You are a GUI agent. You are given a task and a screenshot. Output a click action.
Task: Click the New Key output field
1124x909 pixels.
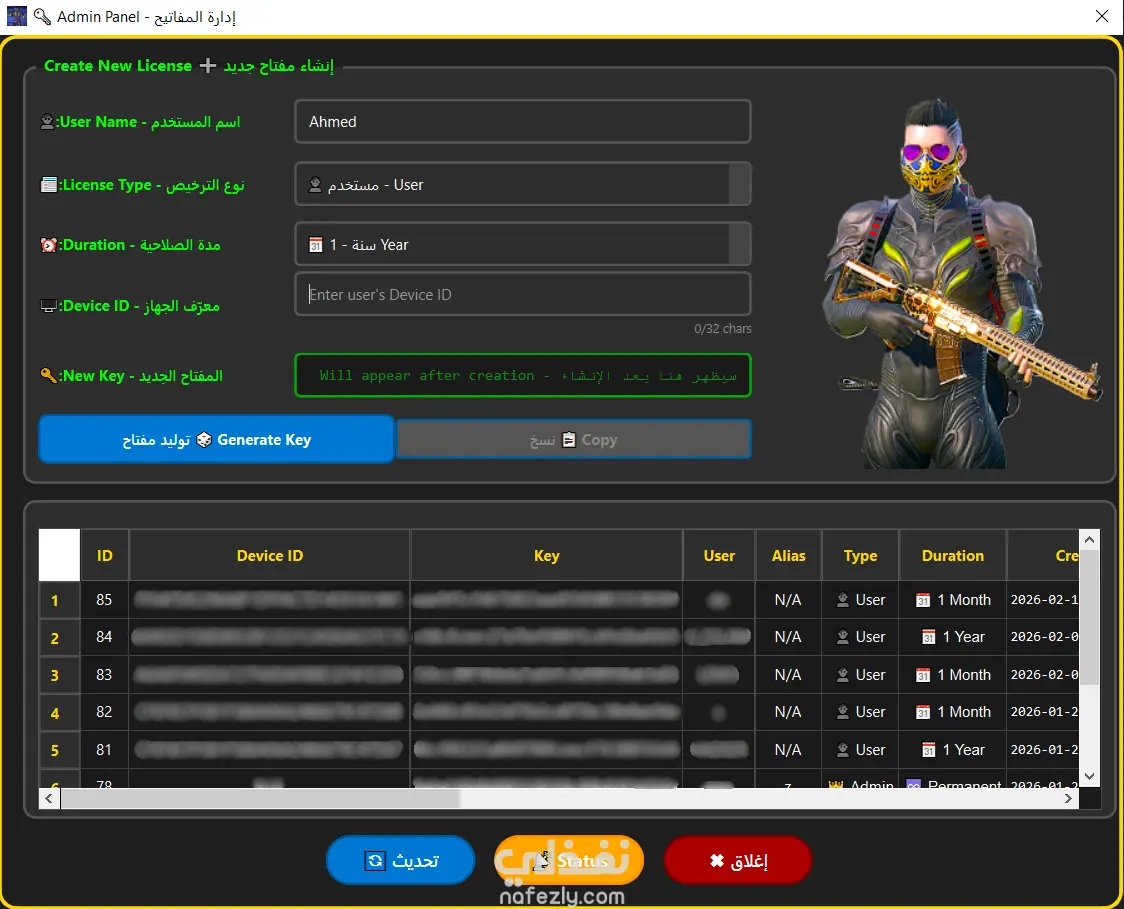523,375
